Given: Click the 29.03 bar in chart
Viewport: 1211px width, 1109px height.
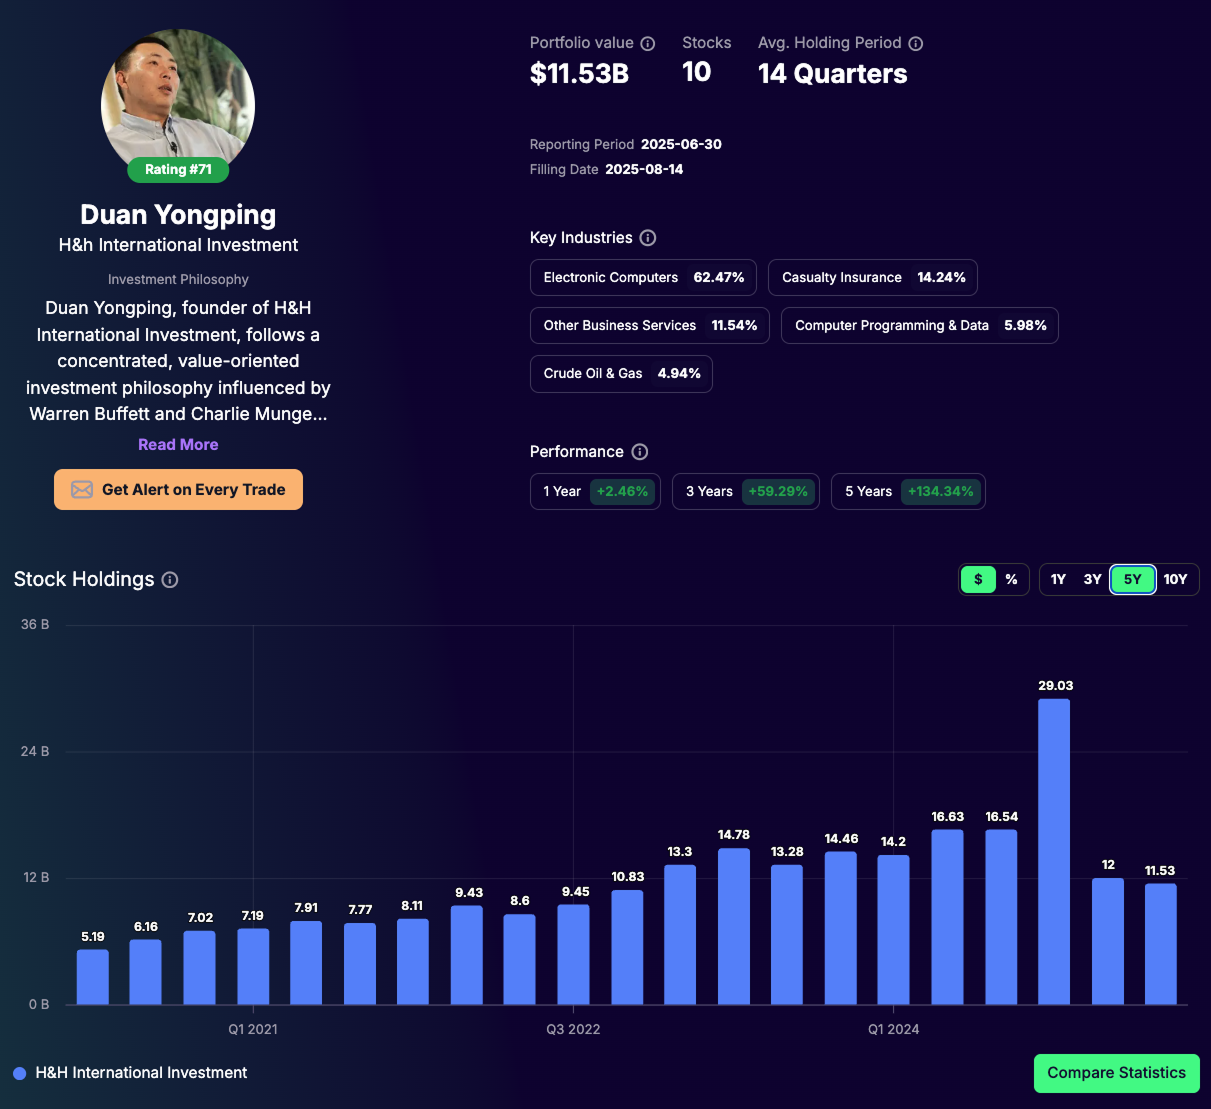Looking at the screenshot, I should [1054, 850].
